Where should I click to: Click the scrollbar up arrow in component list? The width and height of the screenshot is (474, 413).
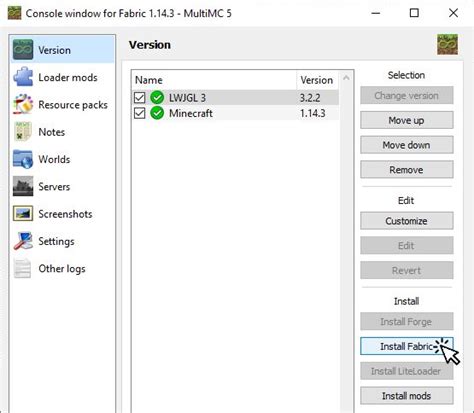point(346,78)
